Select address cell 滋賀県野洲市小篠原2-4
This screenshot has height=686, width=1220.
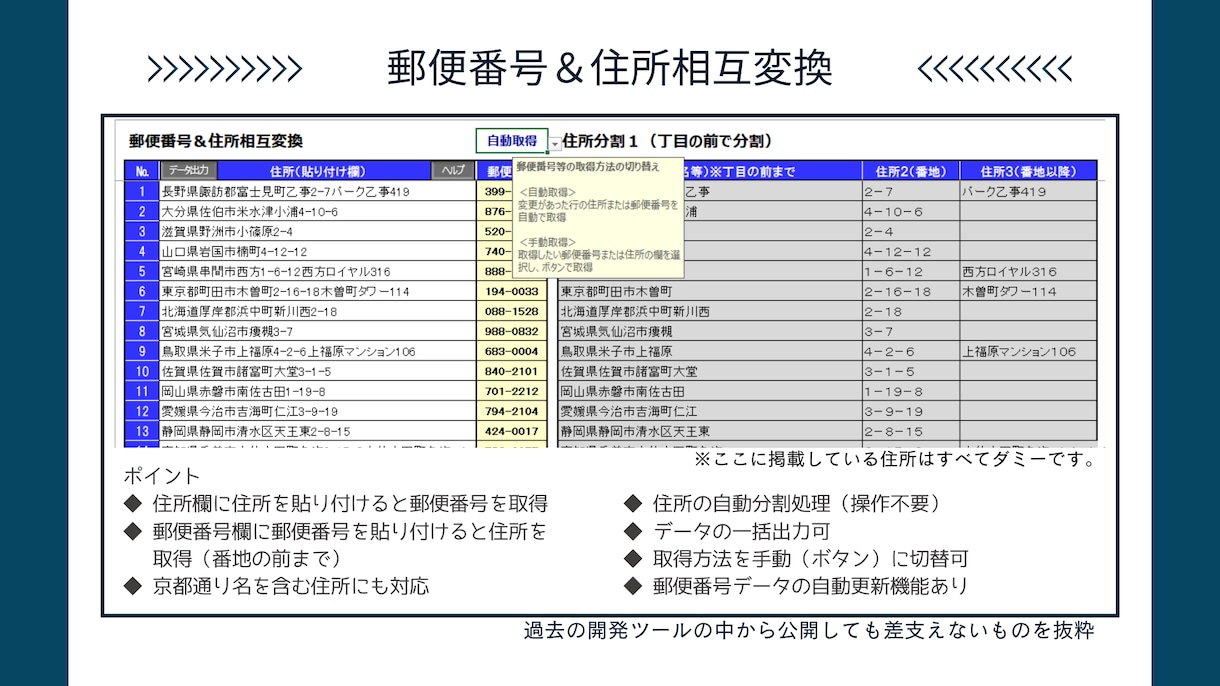[317, 231]
